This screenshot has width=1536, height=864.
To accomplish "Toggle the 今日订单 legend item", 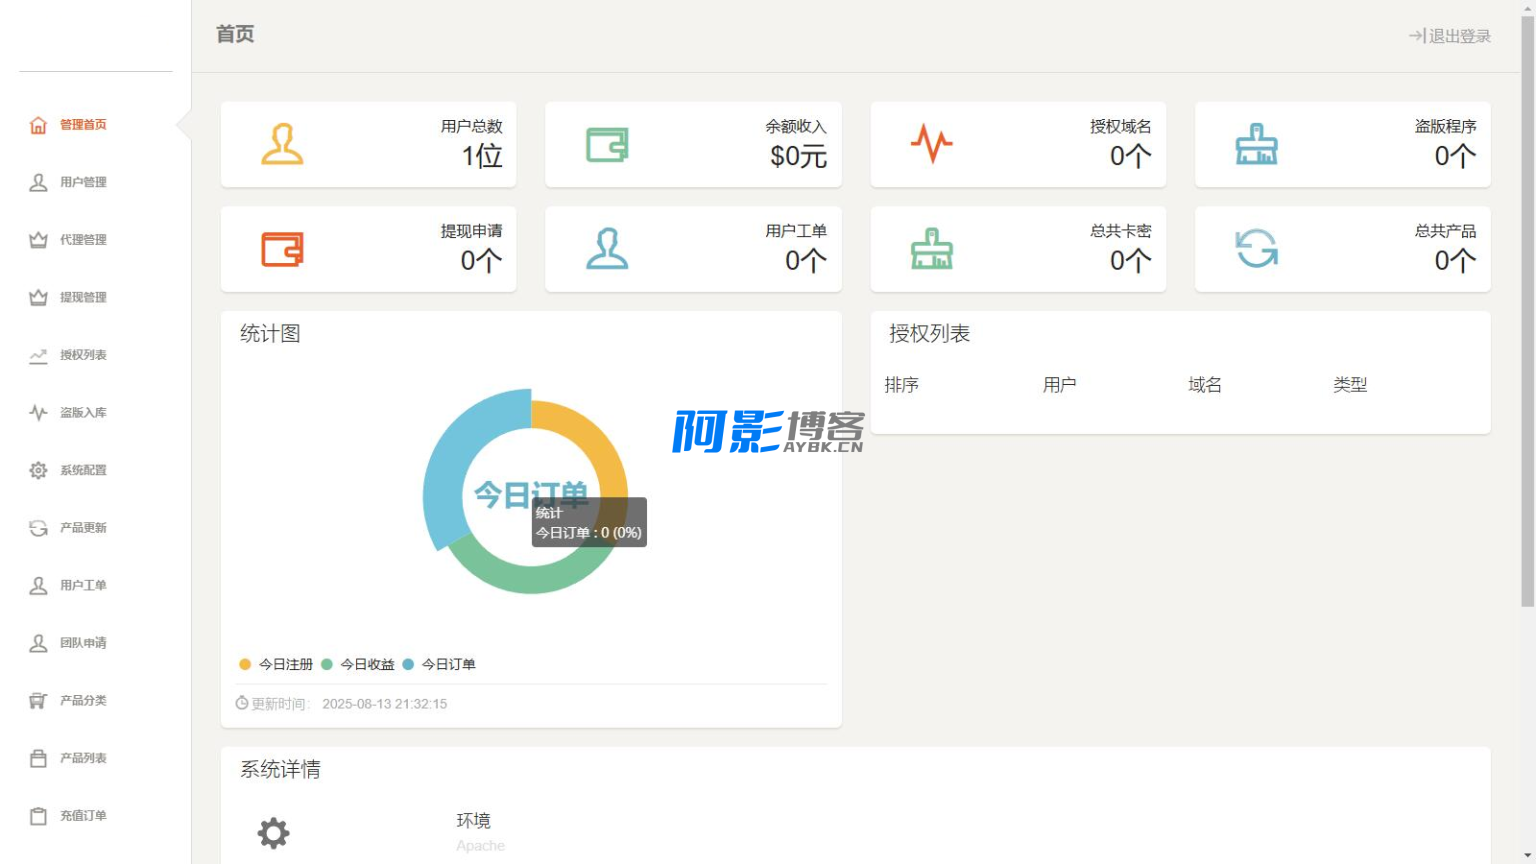I will click(439, 664).
